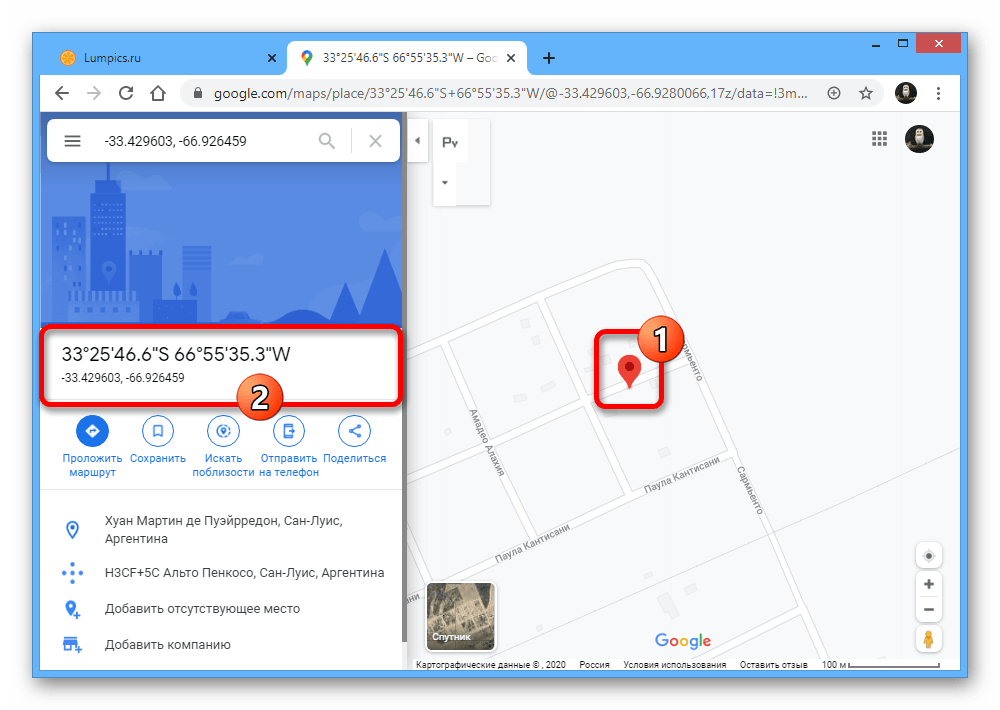
Task: Open the Chrome three-dot menu
Action: [x=938, y=93]
